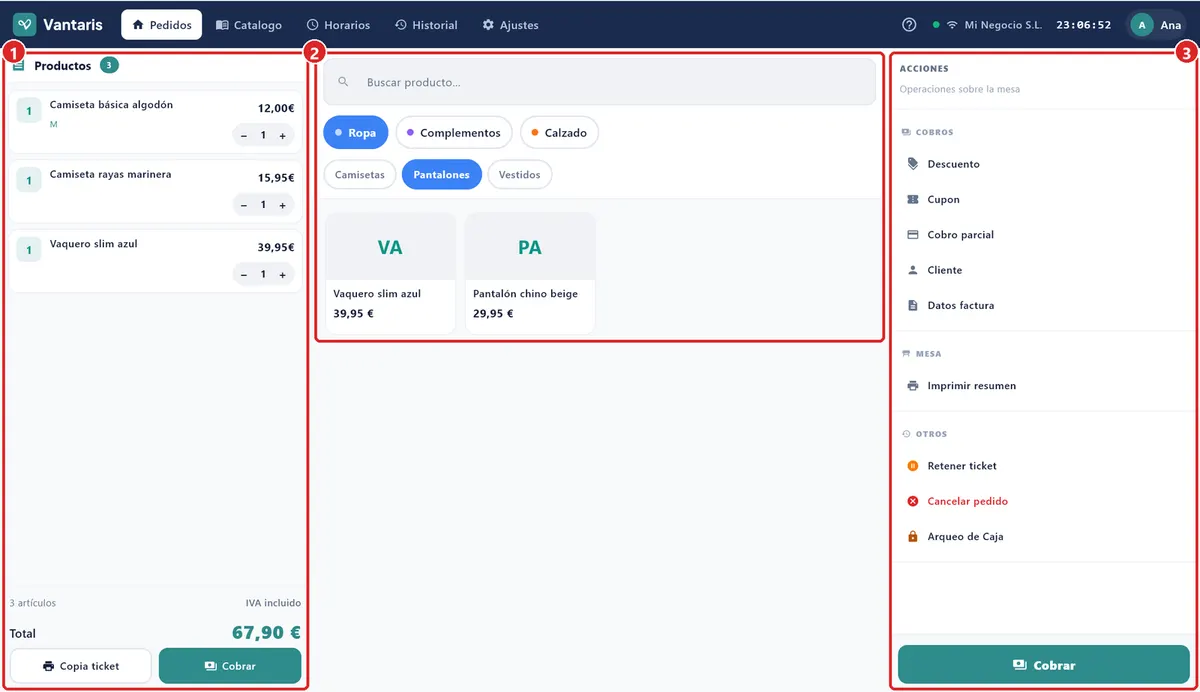Viewport: 1200px width, 692px height.
Task: Click the Cobro parcial card icon
Action: click(x=912, y=235)
